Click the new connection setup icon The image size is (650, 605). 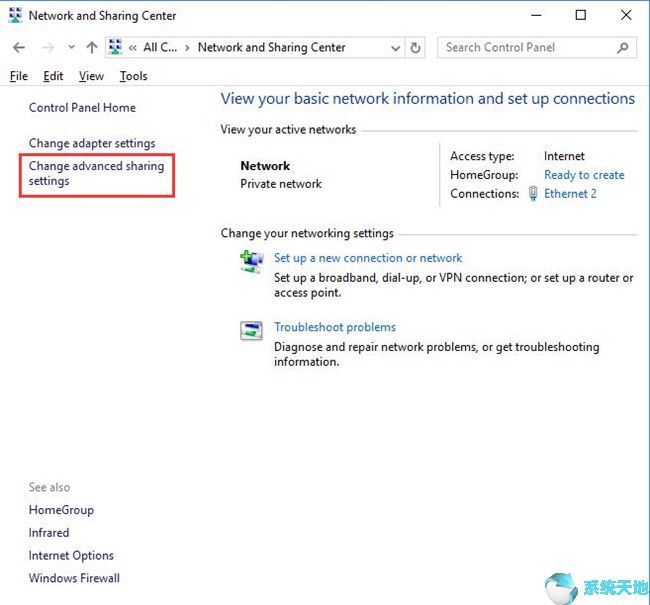(252, 262)
